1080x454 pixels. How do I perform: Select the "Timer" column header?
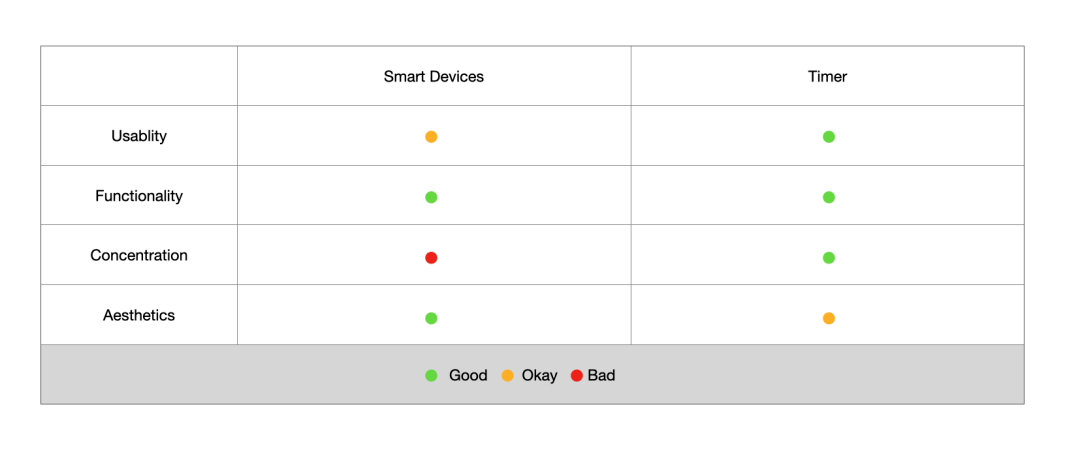click(827, 77)
